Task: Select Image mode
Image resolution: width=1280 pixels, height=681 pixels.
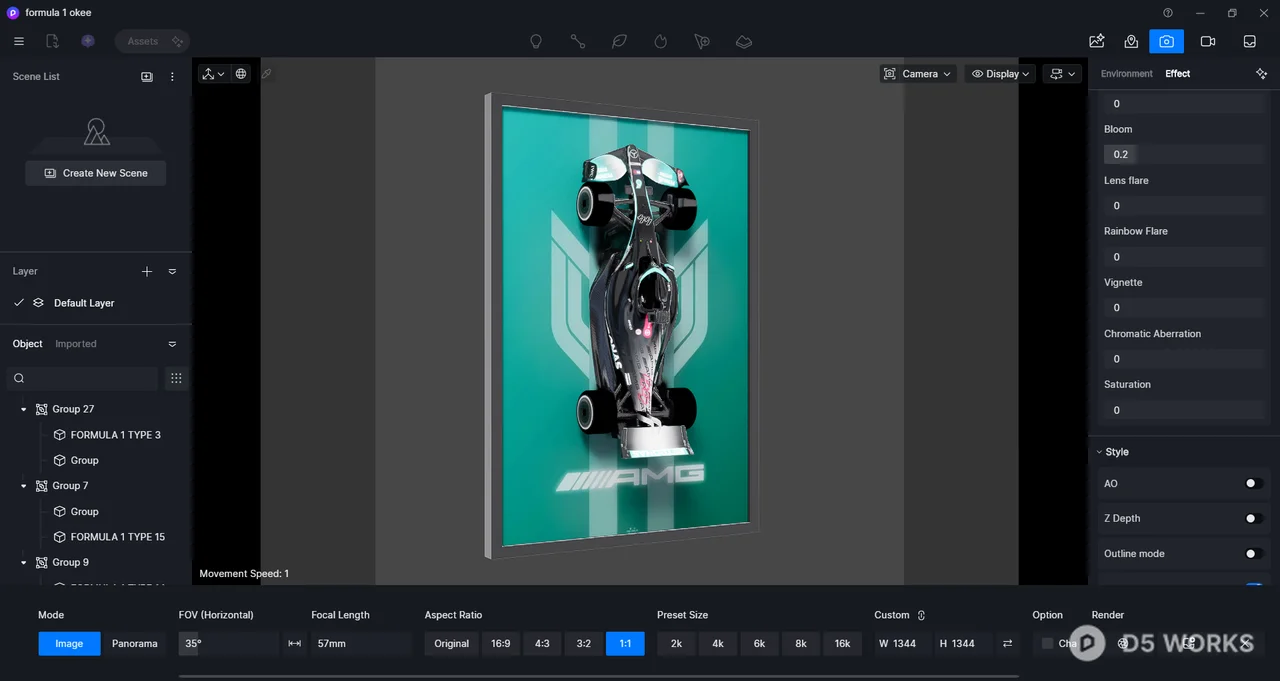Action: [x=69, y=644]
